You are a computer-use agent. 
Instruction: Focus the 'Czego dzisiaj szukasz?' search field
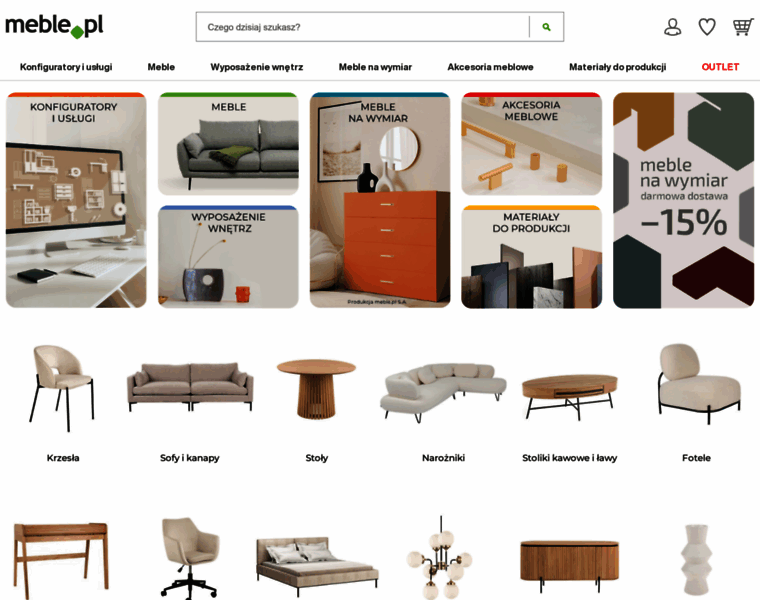363,27
